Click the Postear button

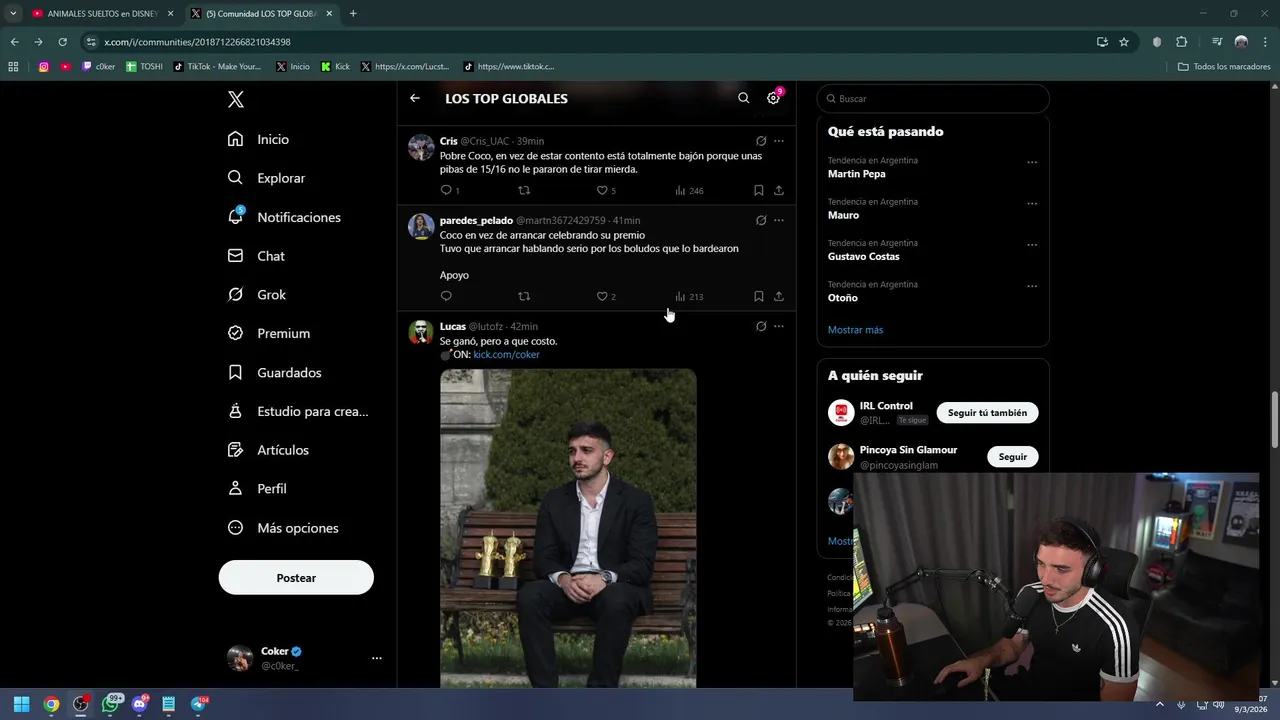tap(296, 578)
